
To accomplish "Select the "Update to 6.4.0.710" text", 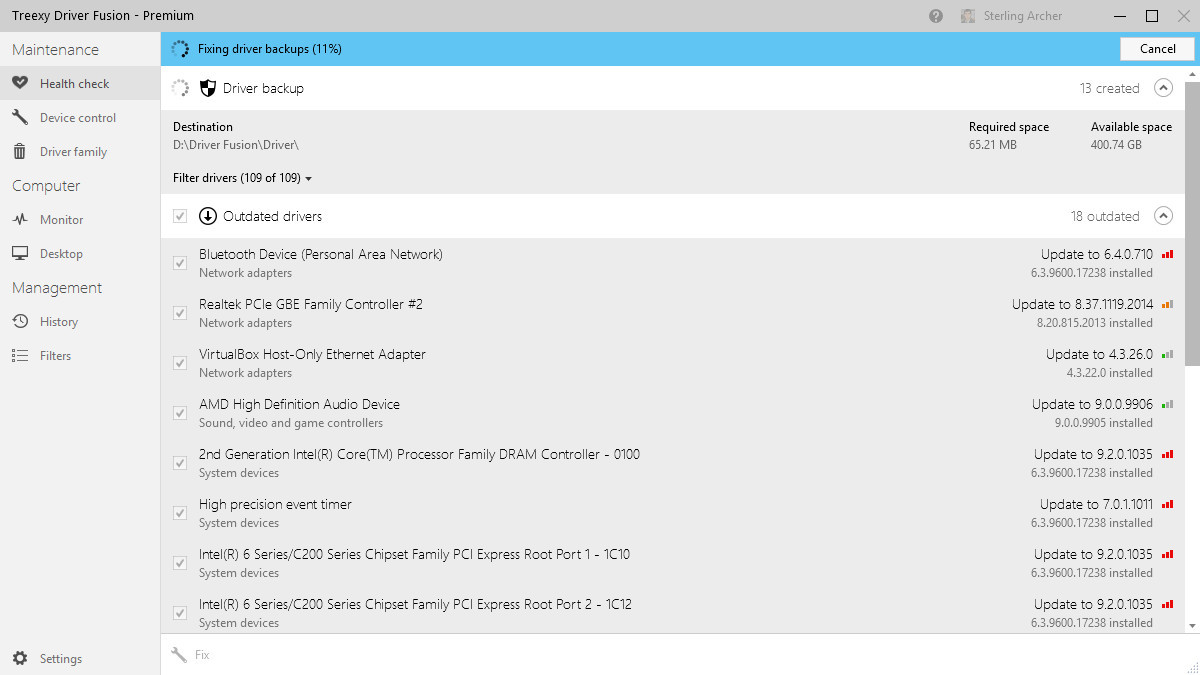I will (1097, 254).
